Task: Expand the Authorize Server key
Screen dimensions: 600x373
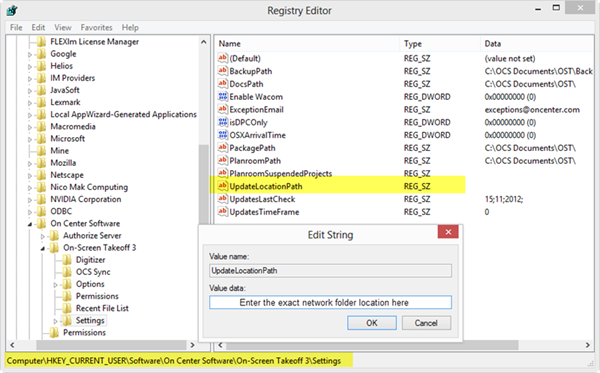Action: coord(42,236)
